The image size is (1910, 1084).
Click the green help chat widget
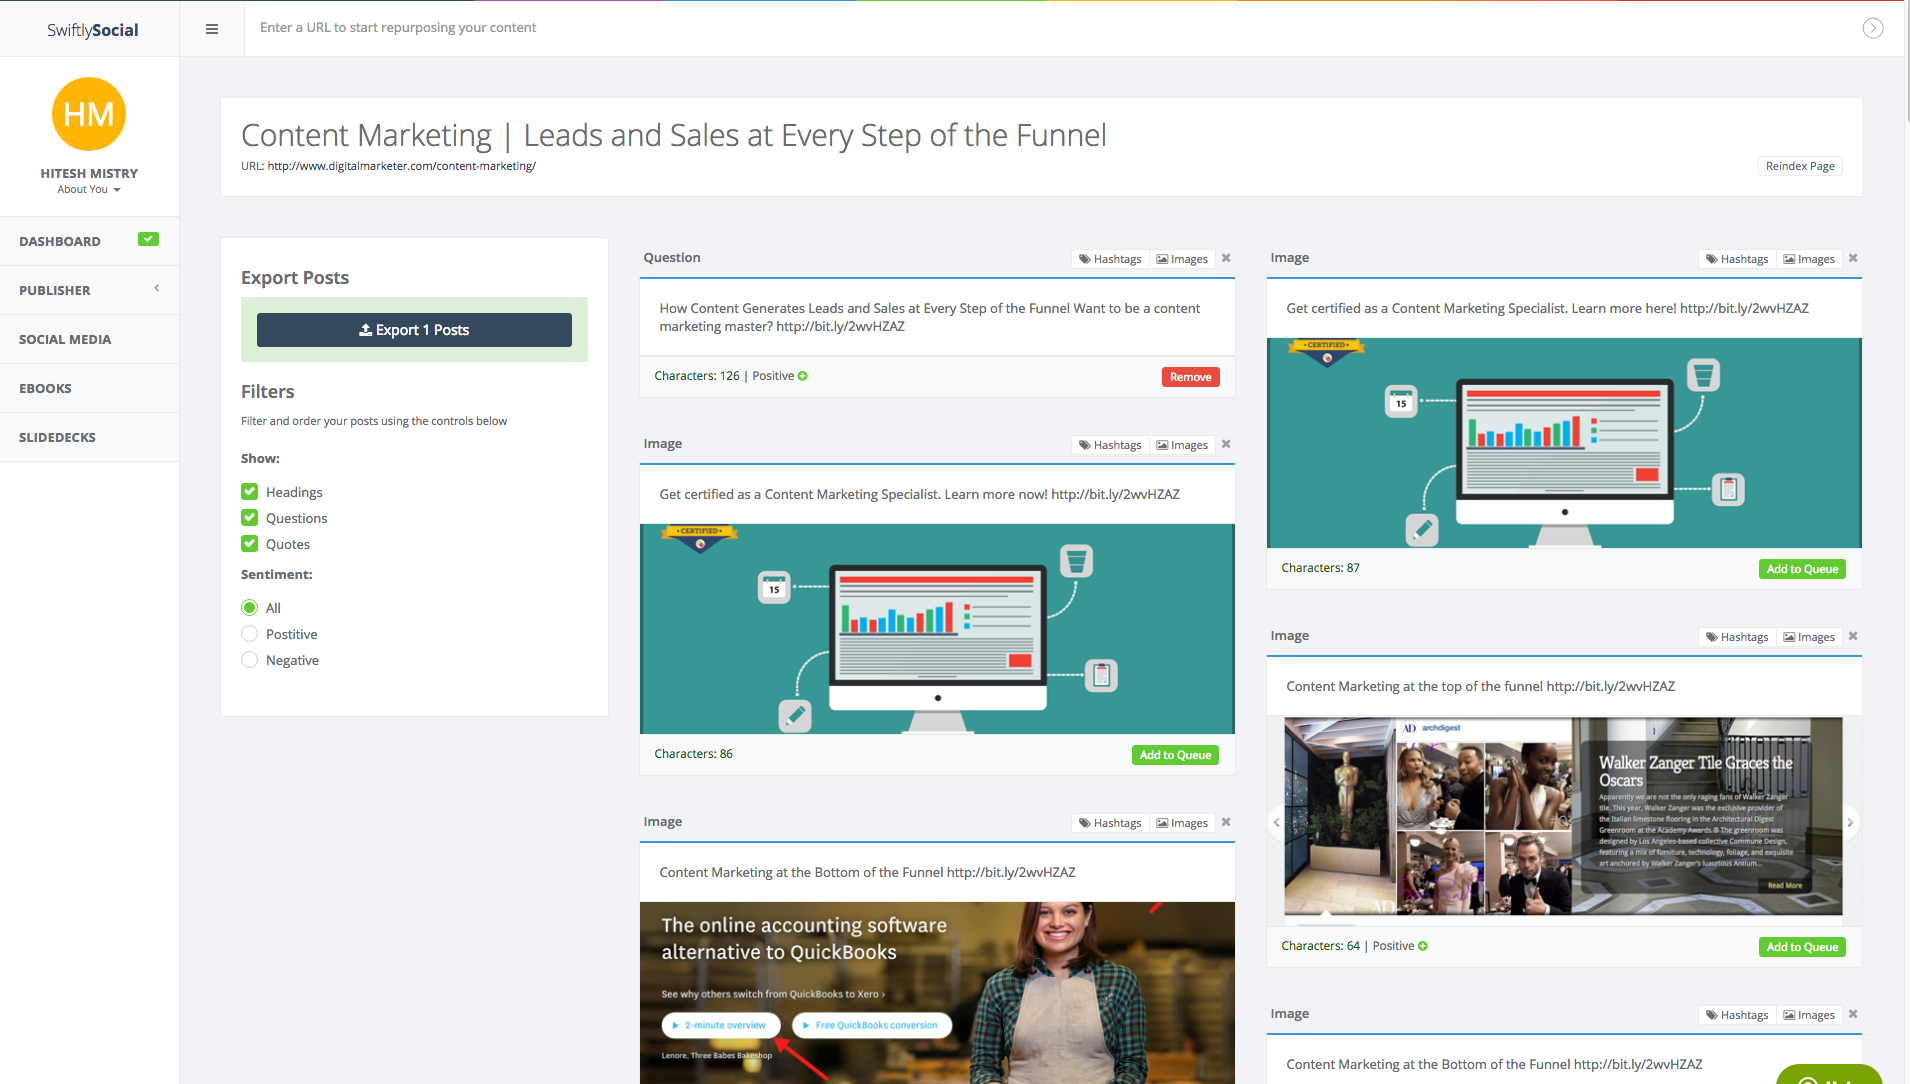coord(1829,1075)
